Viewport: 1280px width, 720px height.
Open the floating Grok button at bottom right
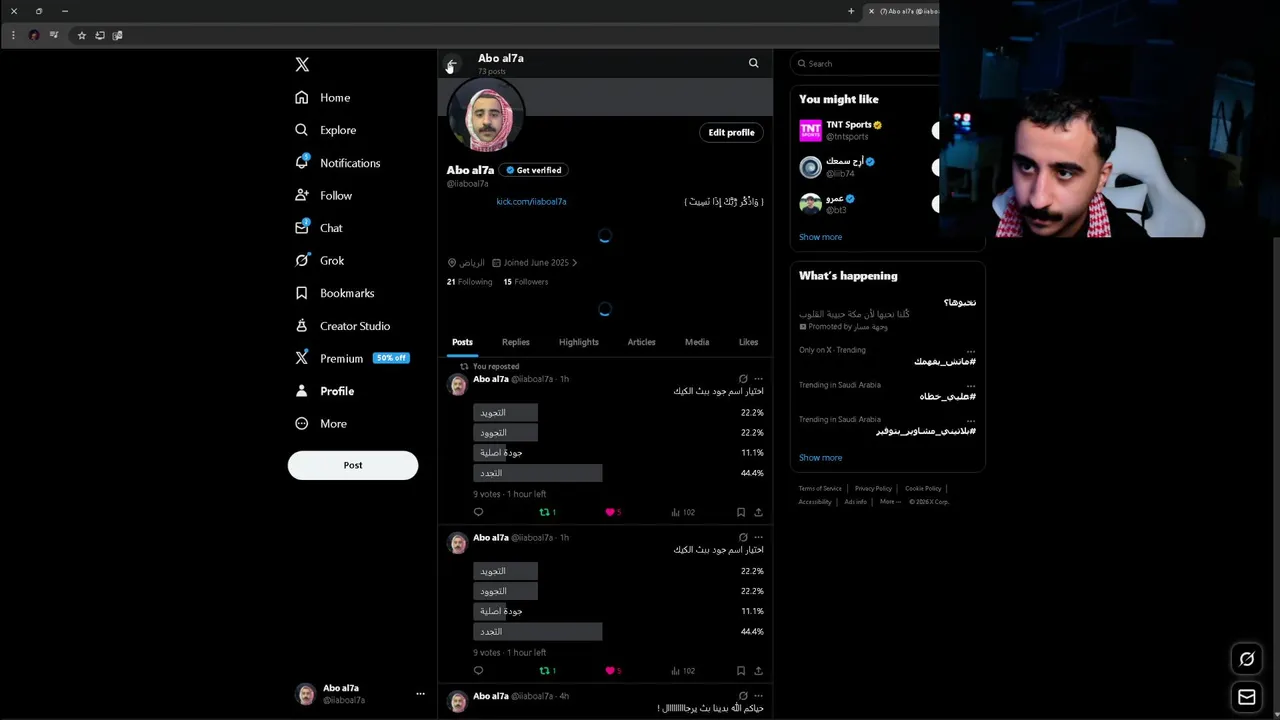(x=1247, y=659)
